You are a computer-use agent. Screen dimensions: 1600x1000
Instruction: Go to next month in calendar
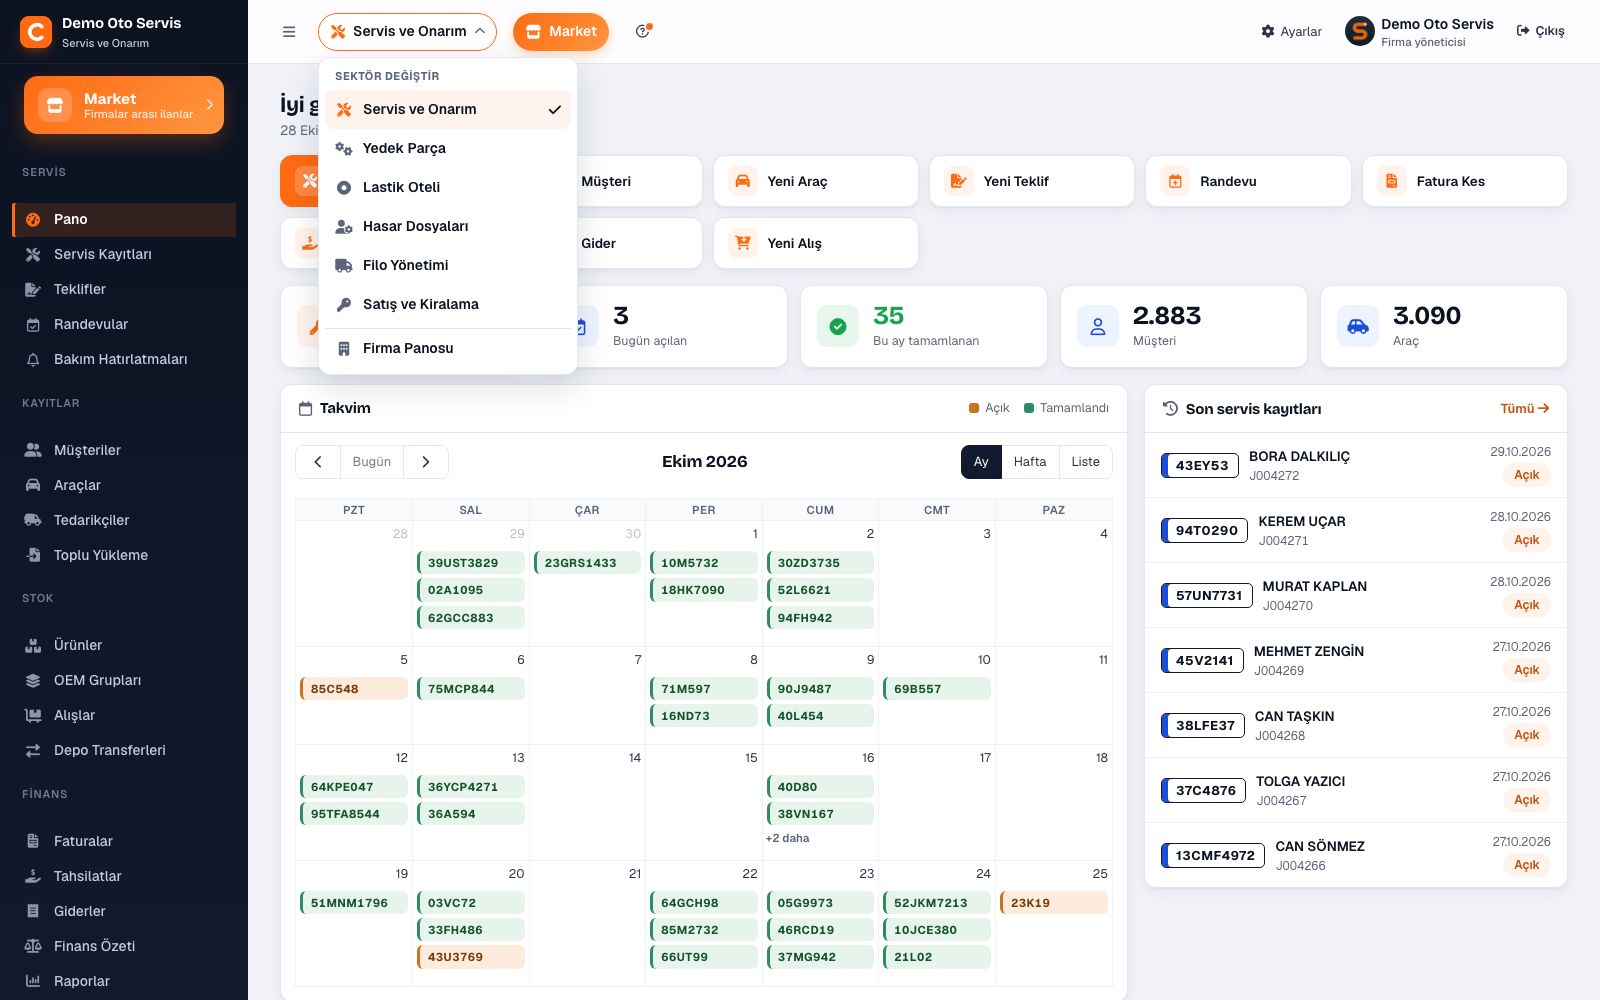(x=426, y=462)
